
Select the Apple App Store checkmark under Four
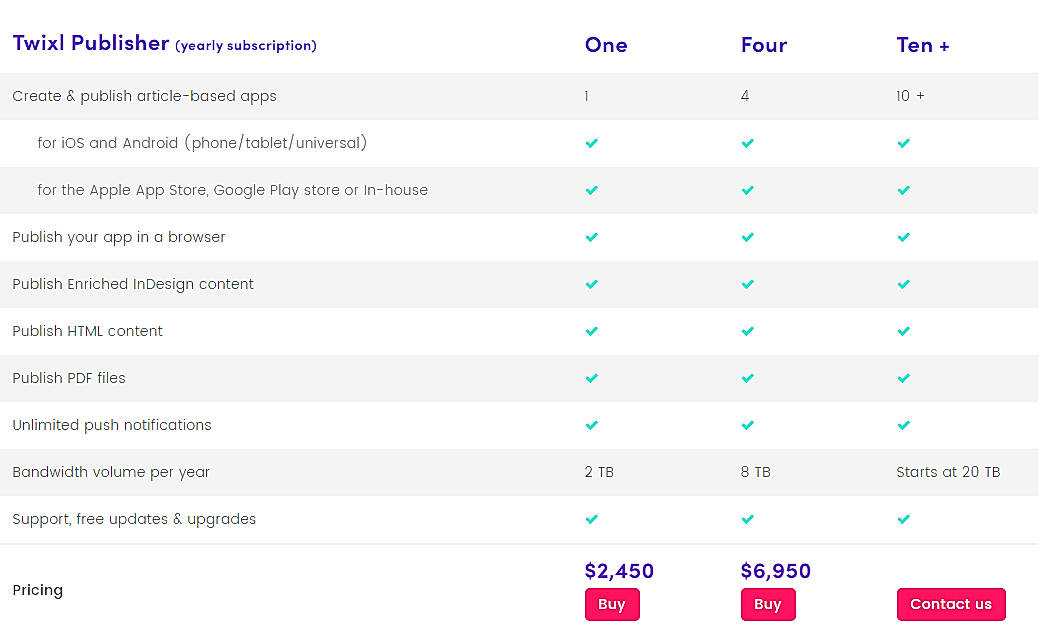click(747, 190)
